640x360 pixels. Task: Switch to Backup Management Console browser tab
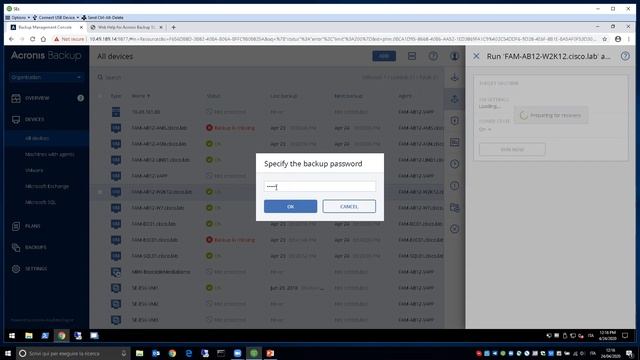(45, 27)
